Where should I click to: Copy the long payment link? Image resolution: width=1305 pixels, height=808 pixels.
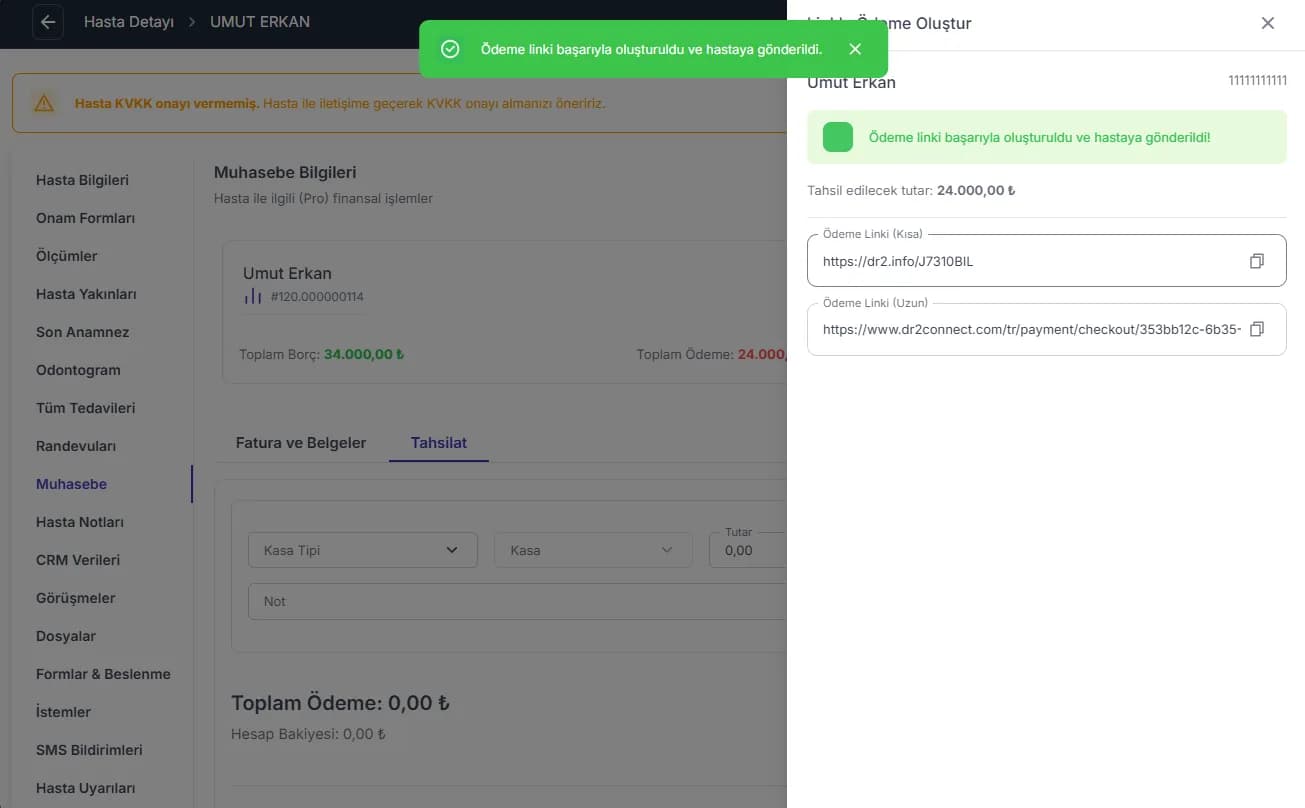[x=1257, y=329]
